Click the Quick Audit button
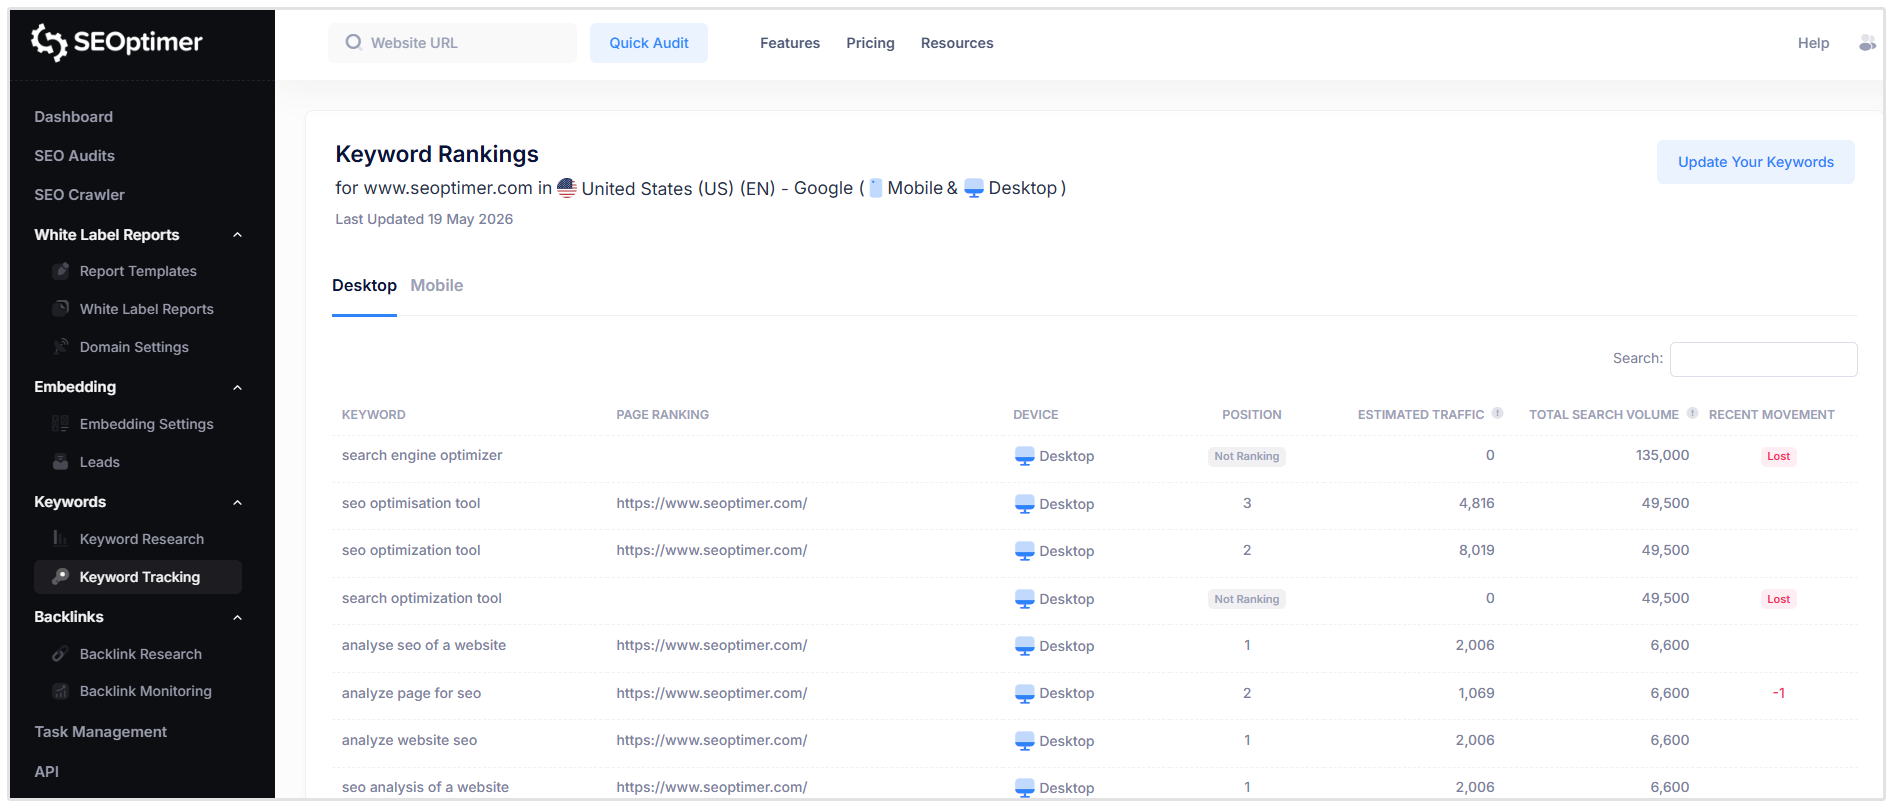 [x=649, y=43]
